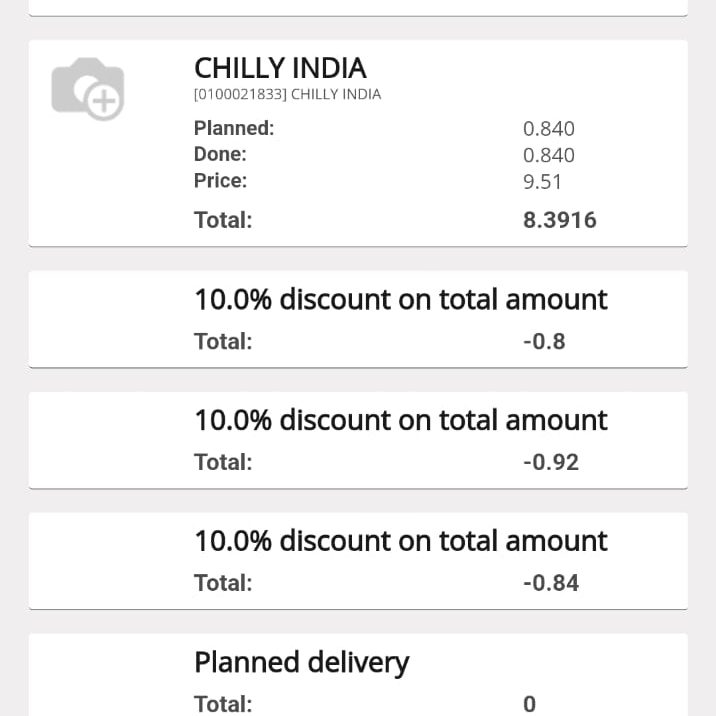Click the discount total value -0.92
This screenshot has width=716, height=716.
[x=550, y=462]
